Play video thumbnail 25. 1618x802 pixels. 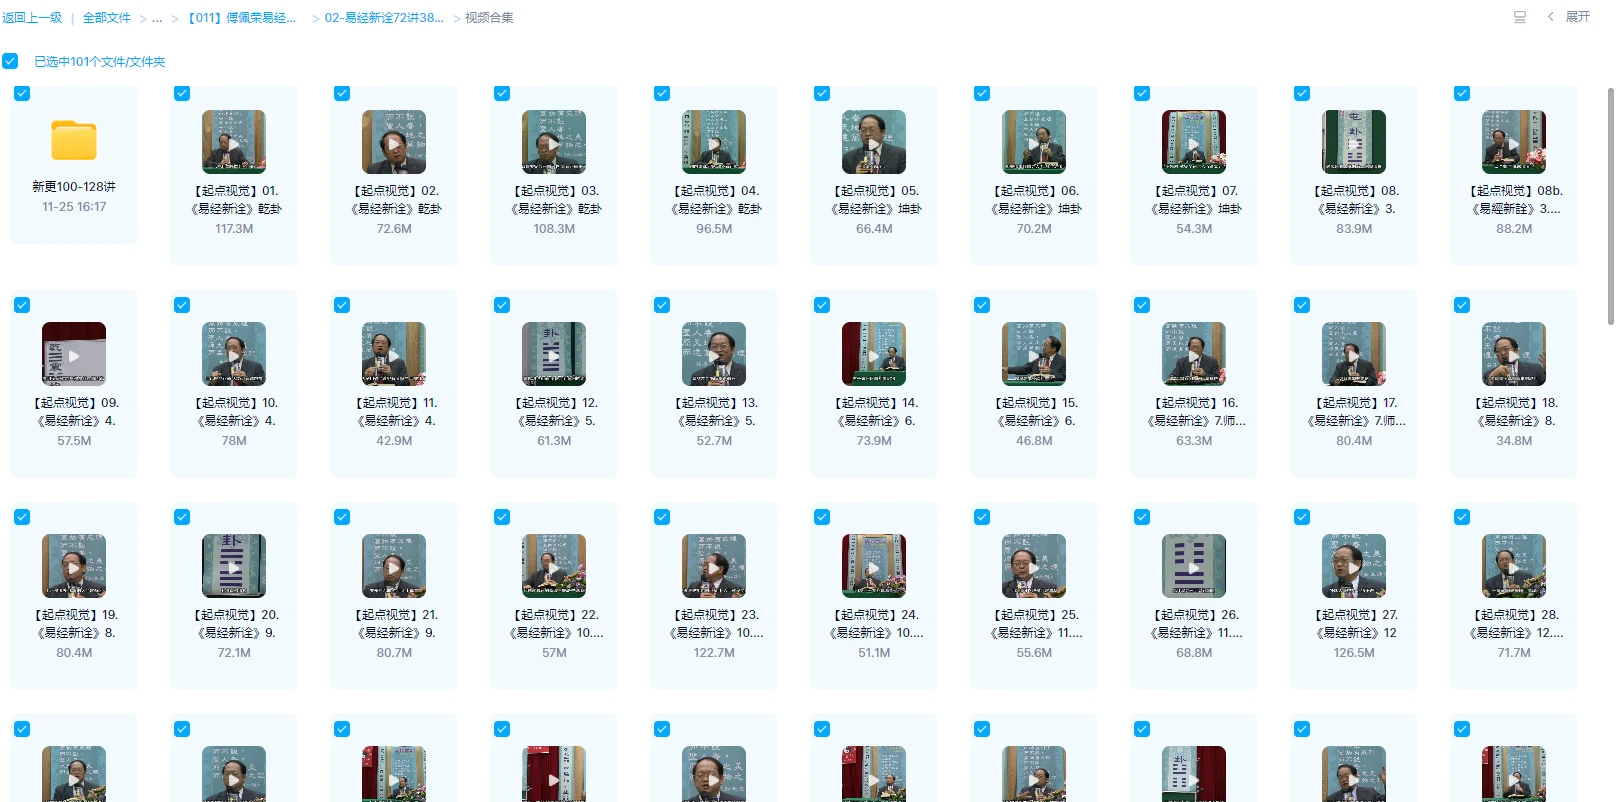tap(1034, 566)
